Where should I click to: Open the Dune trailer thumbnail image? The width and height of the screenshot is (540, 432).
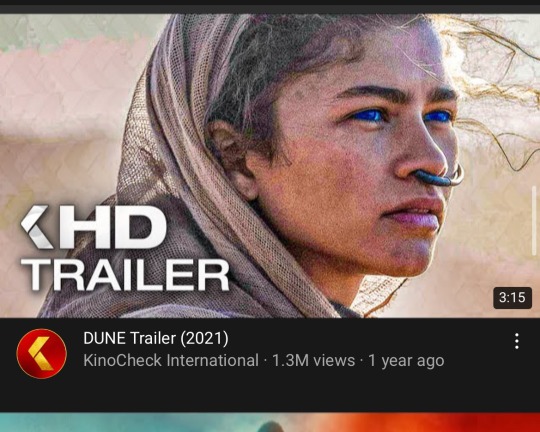tap(270, 165)
